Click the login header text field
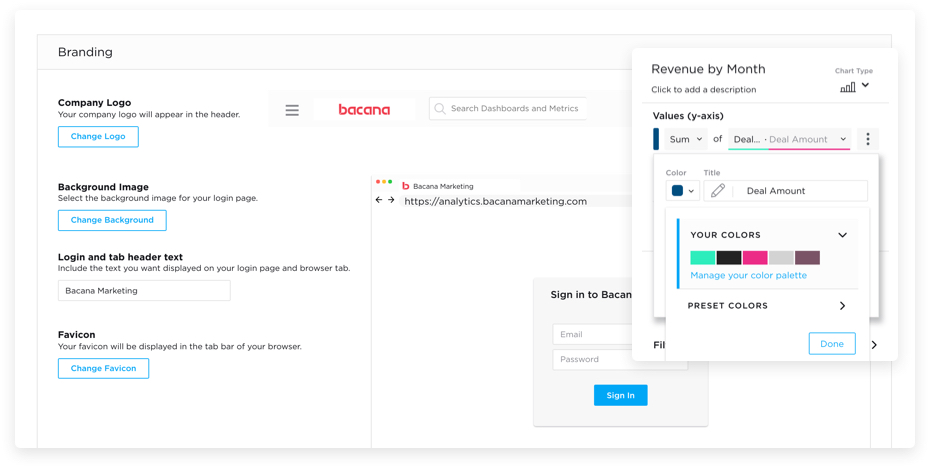The height and width of the screenshot is (468, 930). [144, 291]
